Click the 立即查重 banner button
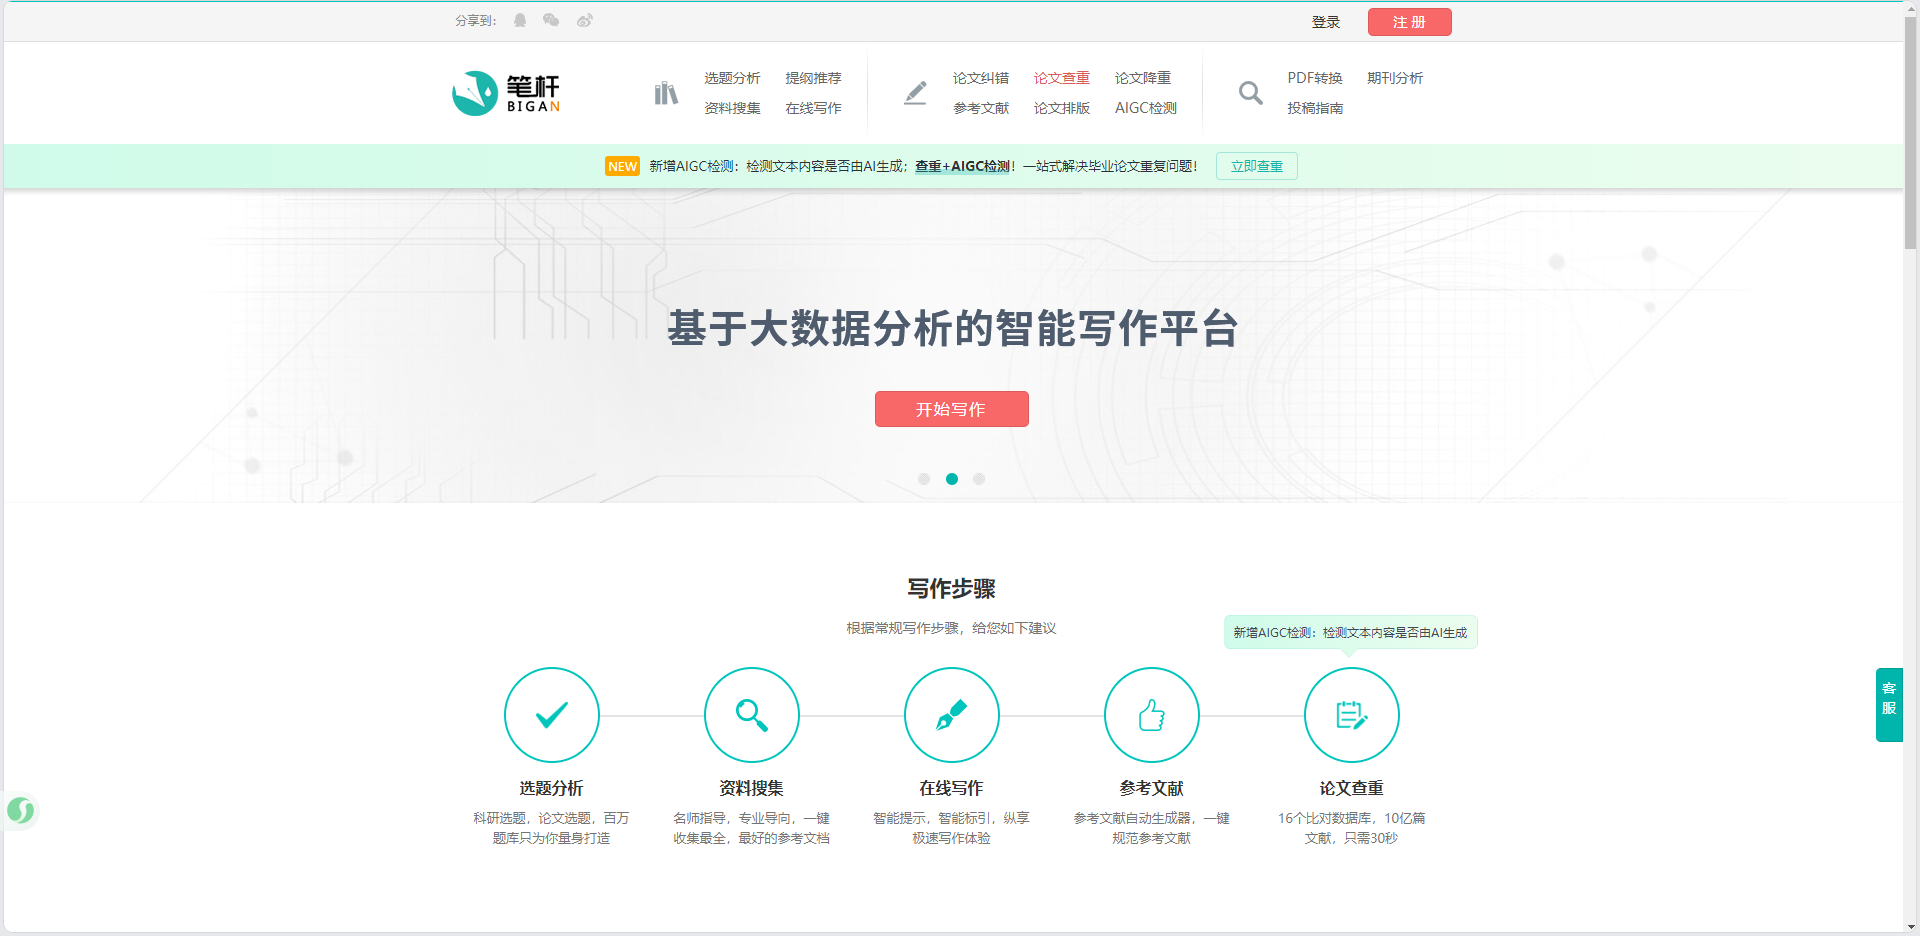The image size is (1920, 936). (1256, 166)
